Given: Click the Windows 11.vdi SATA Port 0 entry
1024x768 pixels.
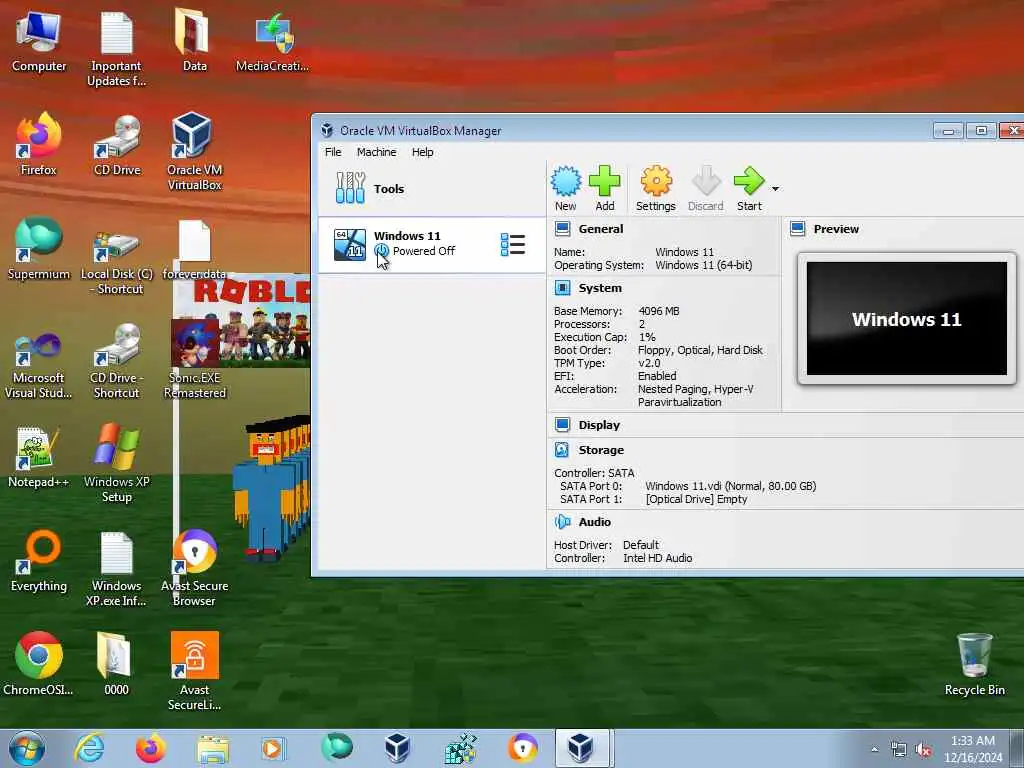Looking at the screenshot, I should (x=730, y=486).
